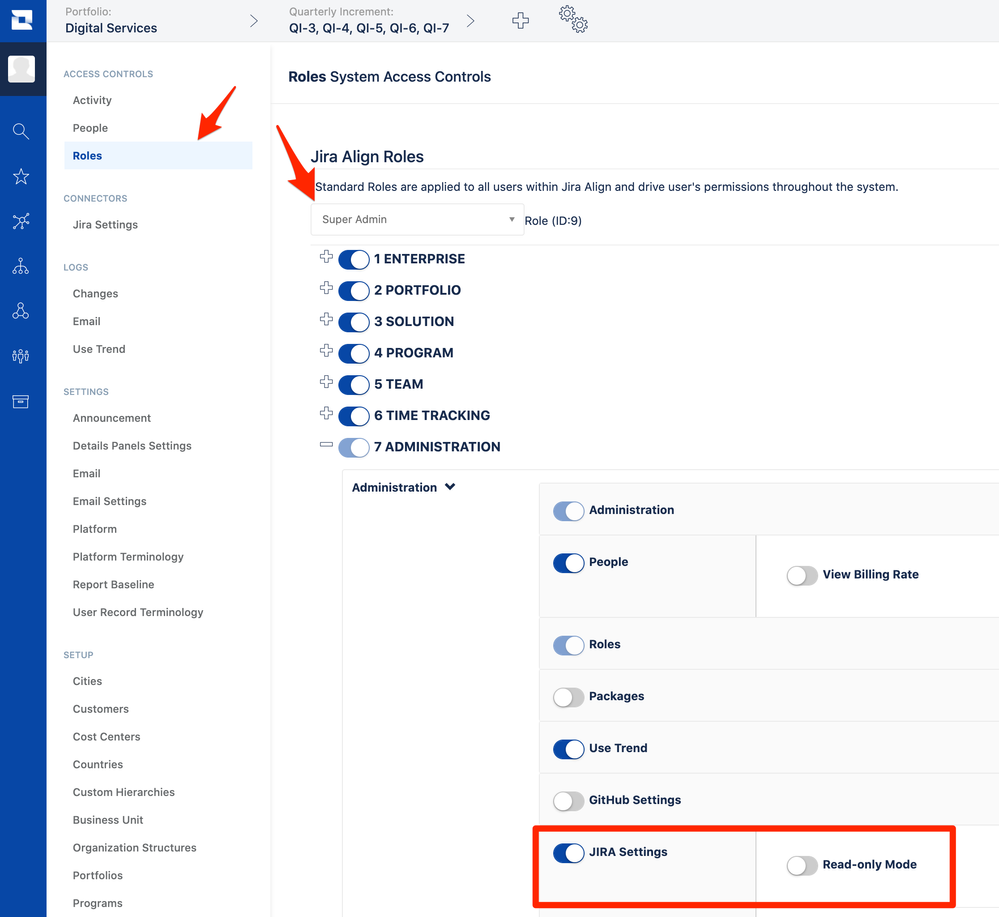Collapse the Administration section chevron
Image resolution: width=999 pixels, height=917 pixels.
[450, 487]
